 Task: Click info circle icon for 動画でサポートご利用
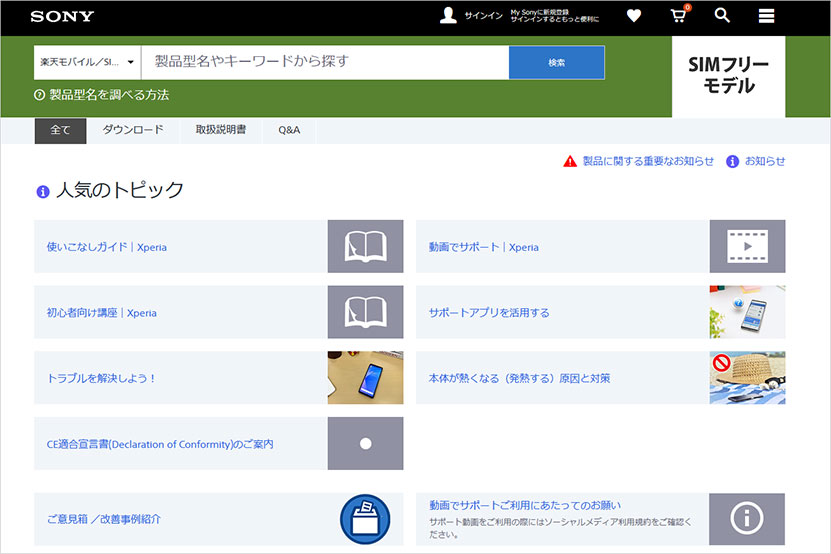click(747, 518)
